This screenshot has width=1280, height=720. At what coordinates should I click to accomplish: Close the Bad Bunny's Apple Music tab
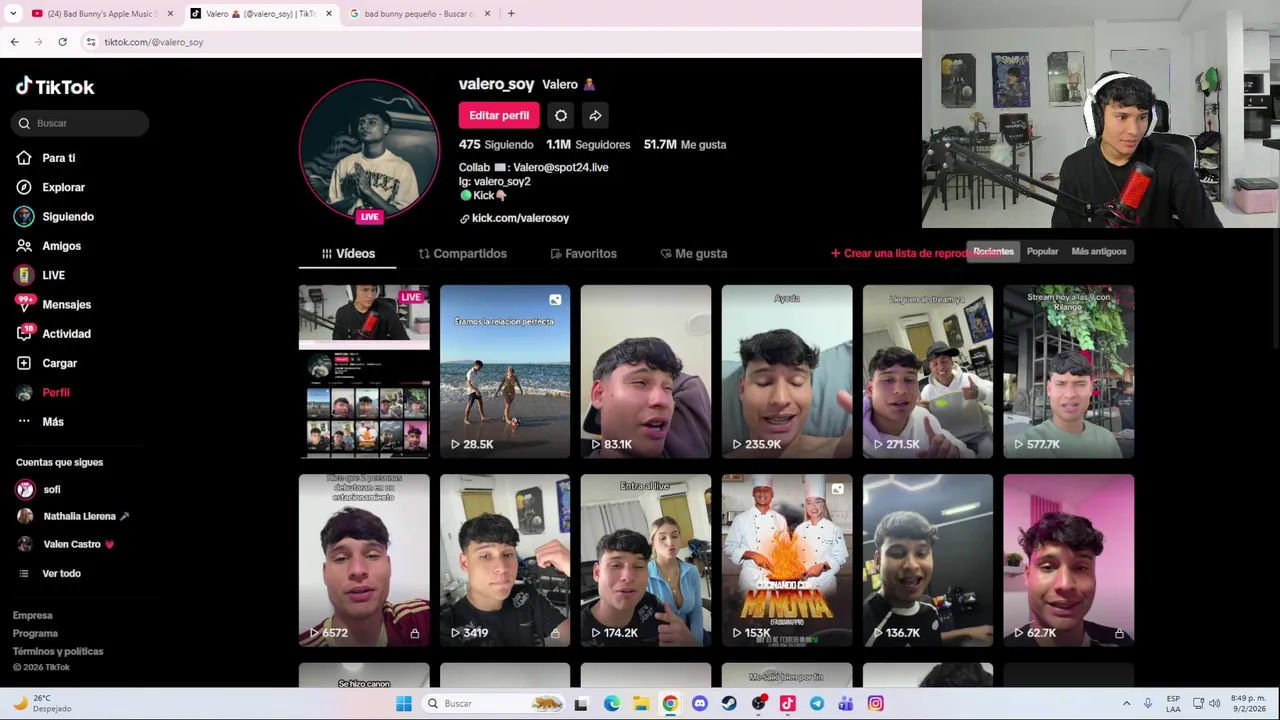tap(170, 13)
